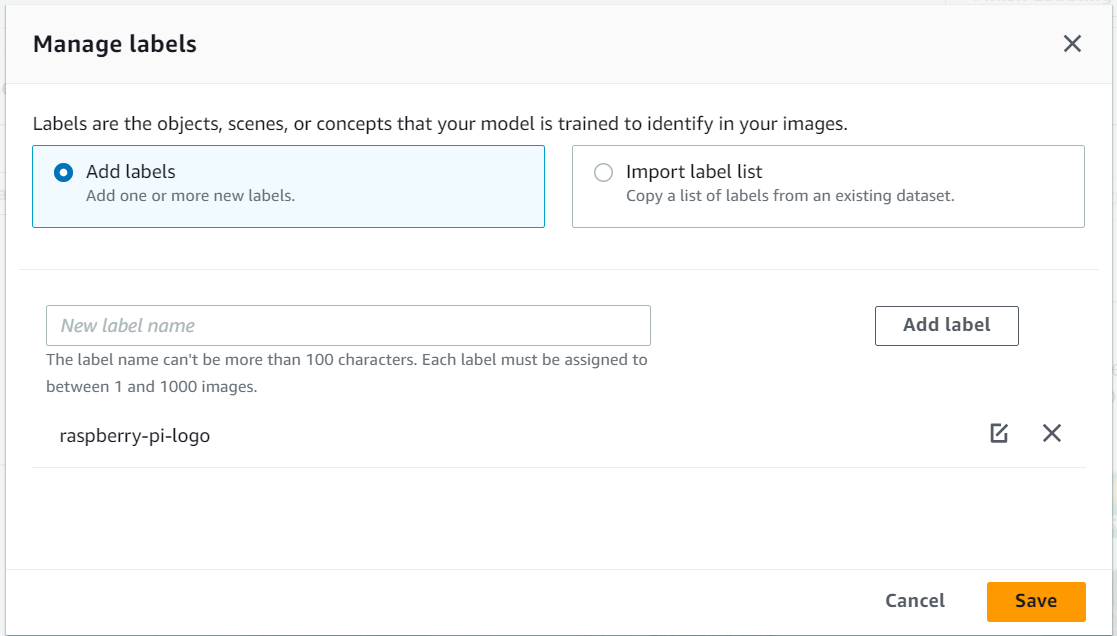1117x636 pixels.
Task: Remove the raspberry-pi-logo label with X icon
Action: pos(1051,433)
